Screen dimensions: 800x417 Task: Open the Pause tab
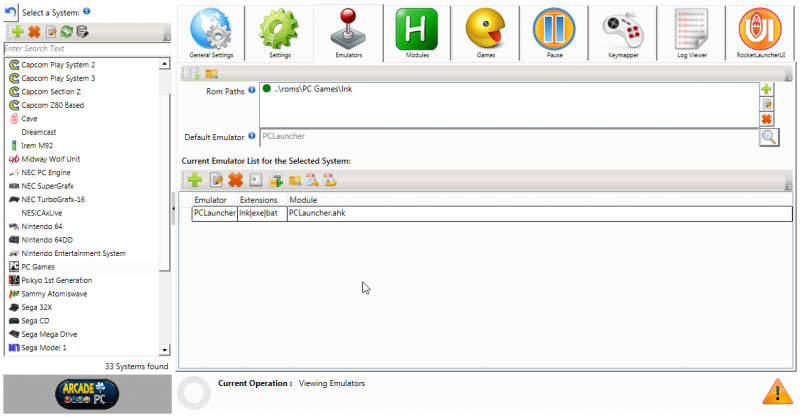tap(554, 33)
